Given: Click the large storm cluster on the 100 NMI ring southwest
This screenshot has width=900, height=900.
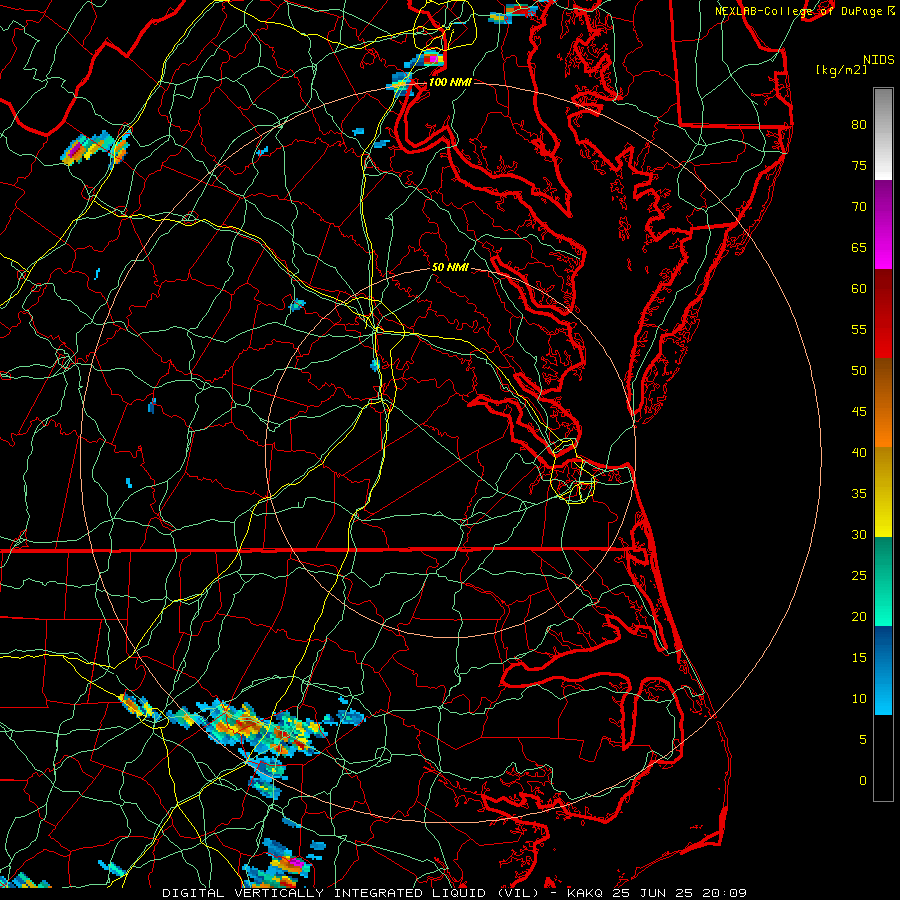Looking at the screenshot, I should (x=247, y=729).
